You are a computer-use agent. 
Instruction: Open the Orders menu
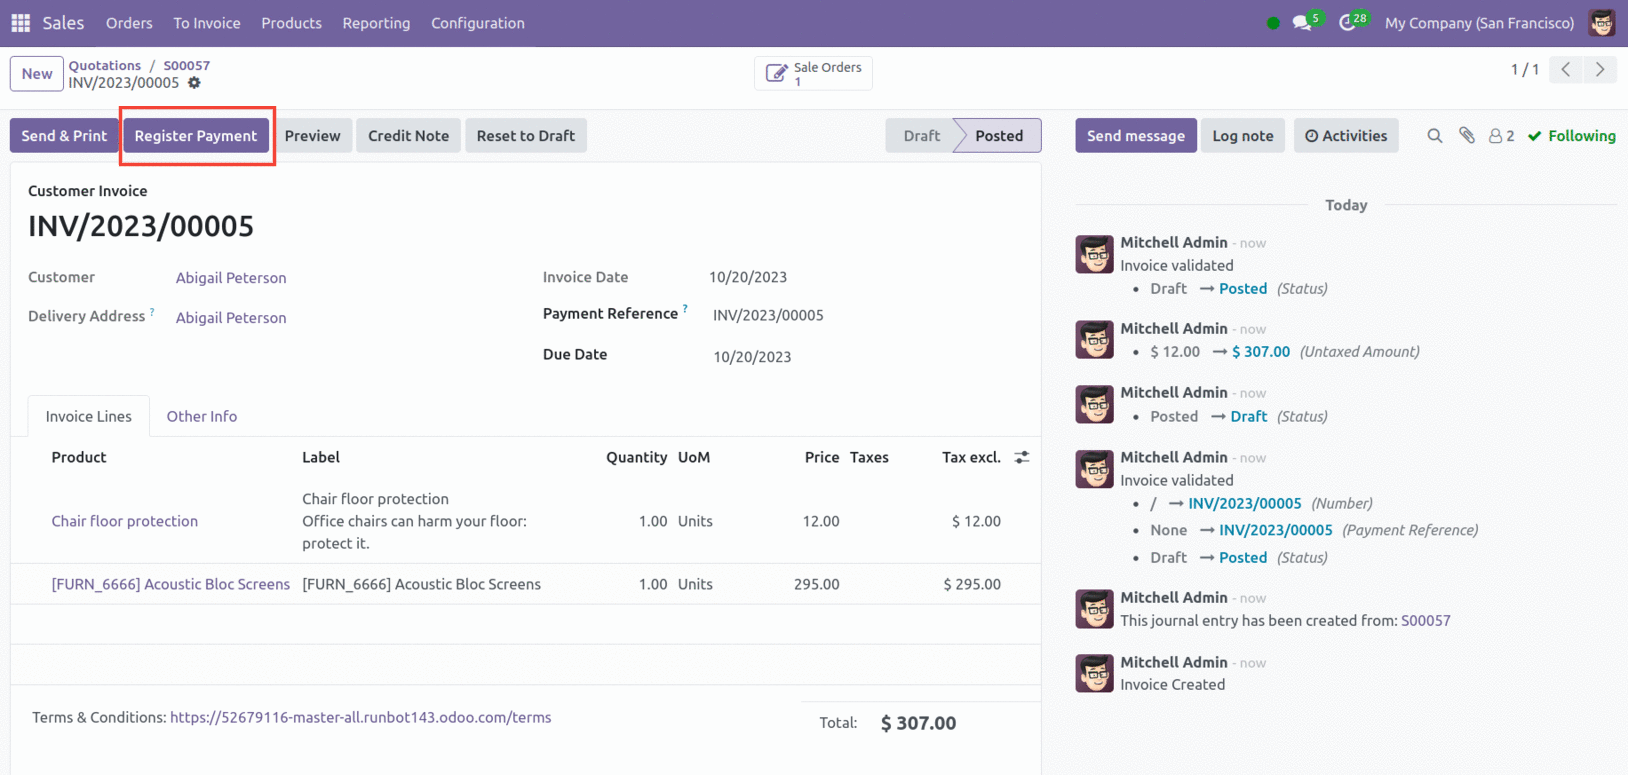(x=129, y=23)
